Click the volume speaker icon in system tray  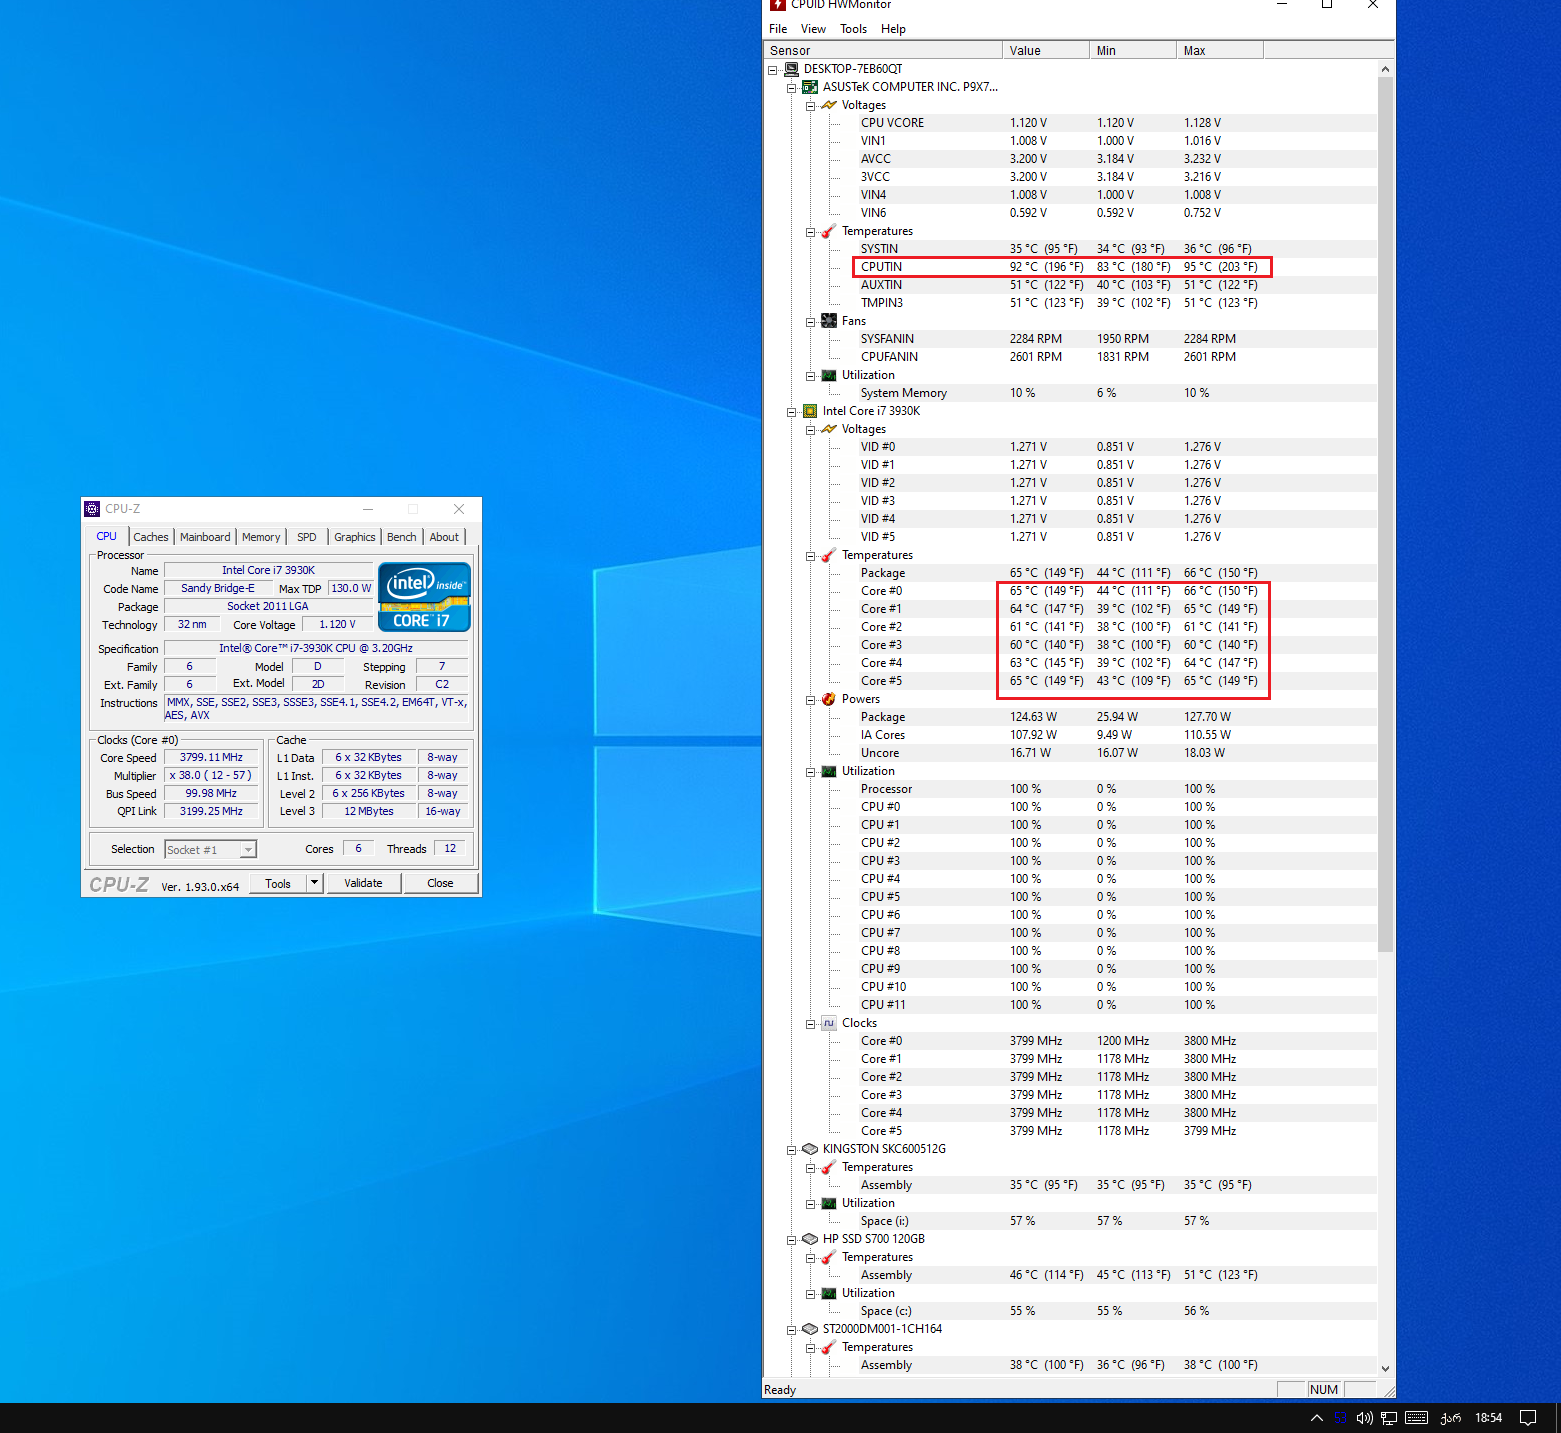(1364, 1418)
